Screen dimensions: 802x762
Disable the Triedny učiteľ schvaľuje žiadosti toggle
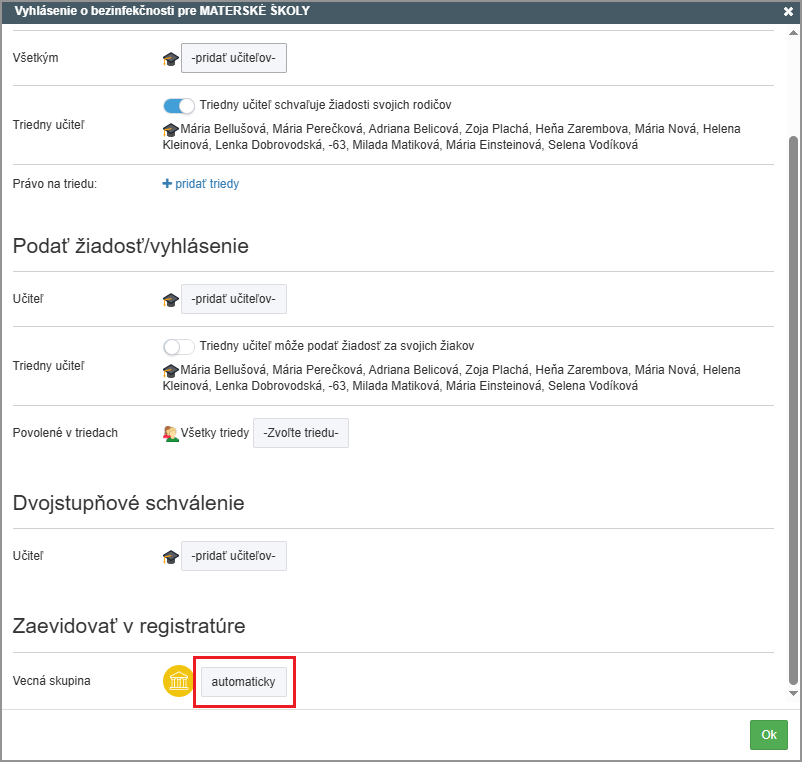pyautogui.click(x=179, y=105)
